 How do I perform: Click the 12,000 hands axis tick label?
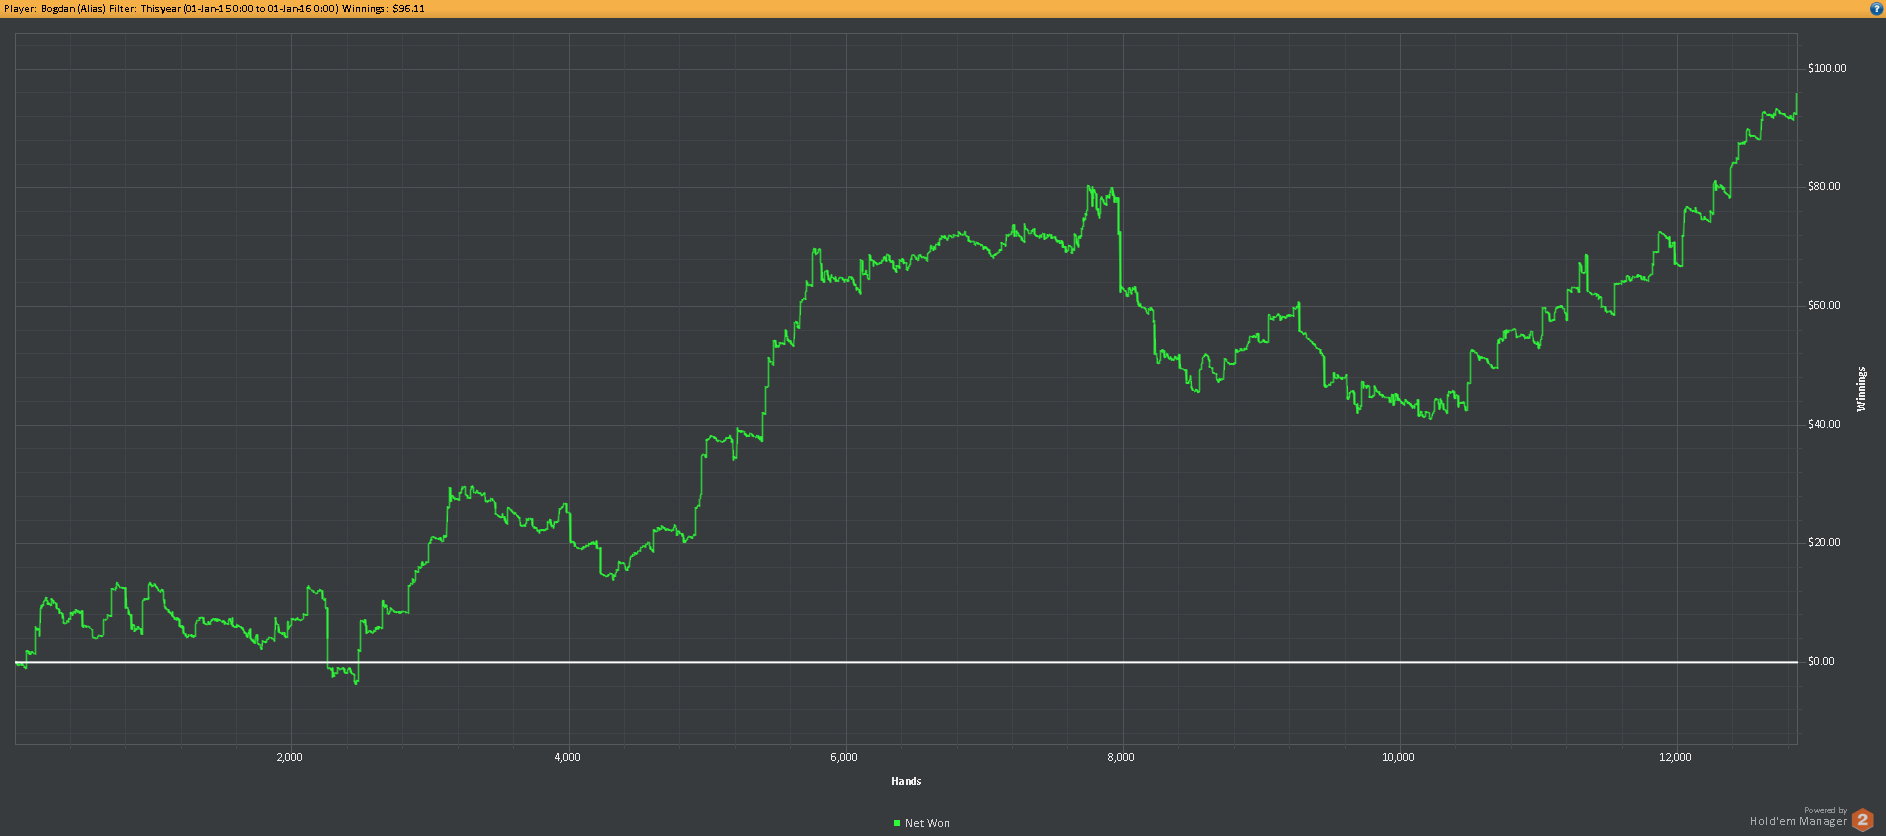click(1675, 757)
